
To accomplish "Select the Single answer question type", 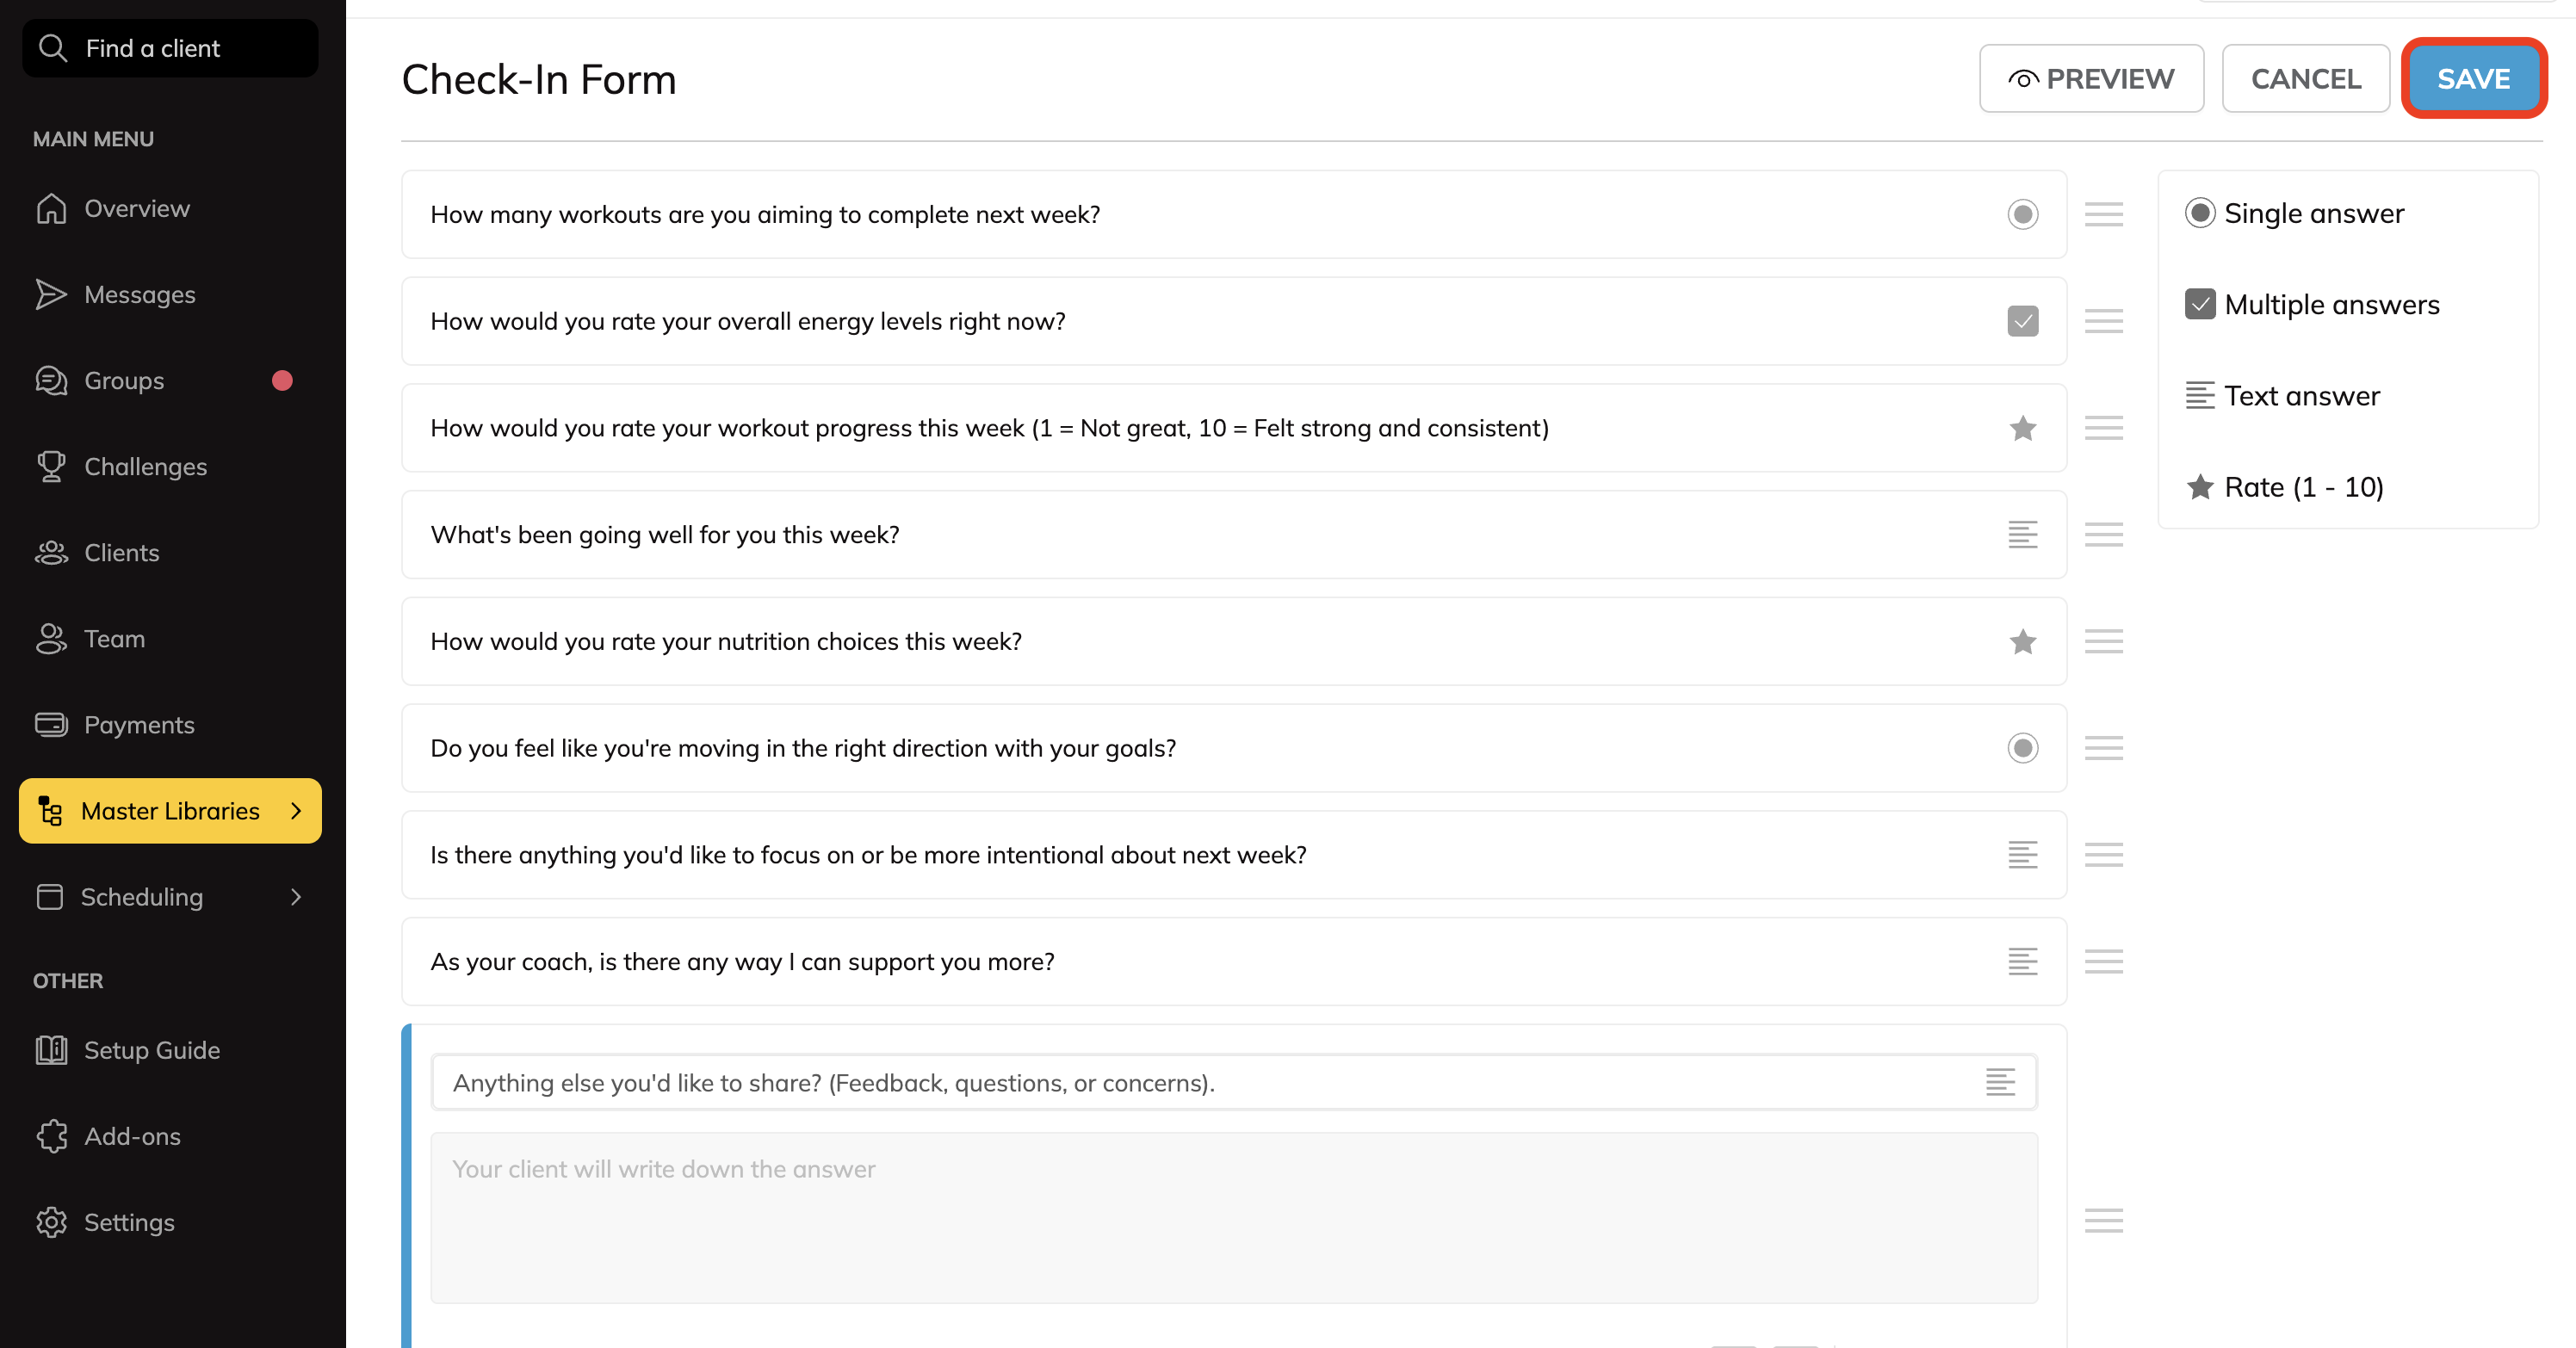I will coord(2295,213).
